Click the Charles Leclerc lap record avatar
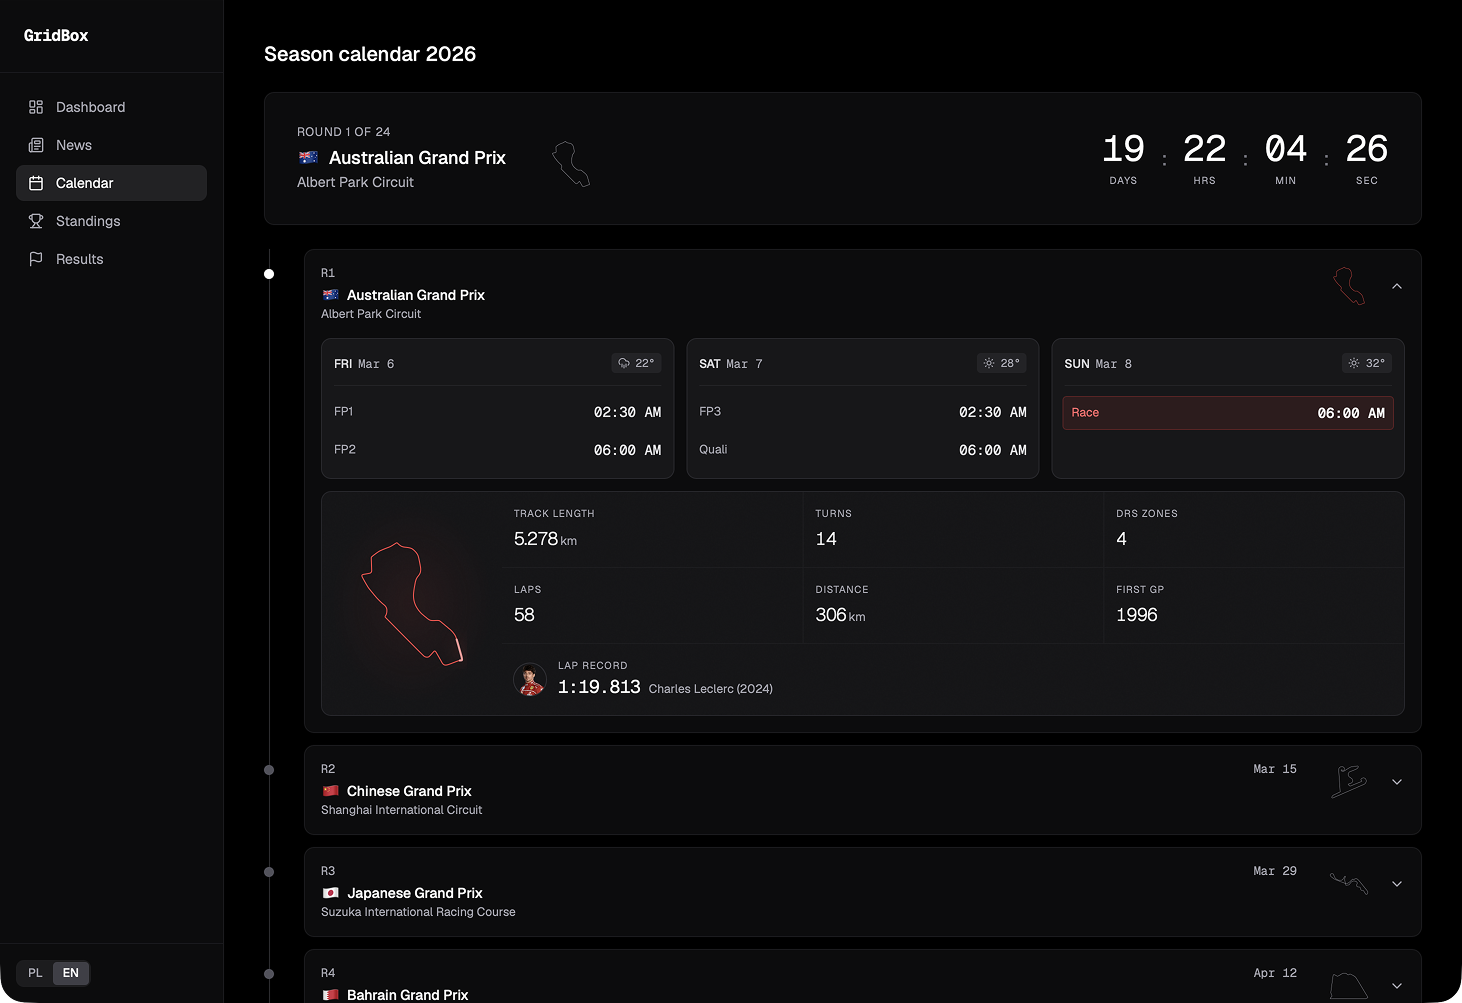 pyautogui.click(x=529, y=679)
